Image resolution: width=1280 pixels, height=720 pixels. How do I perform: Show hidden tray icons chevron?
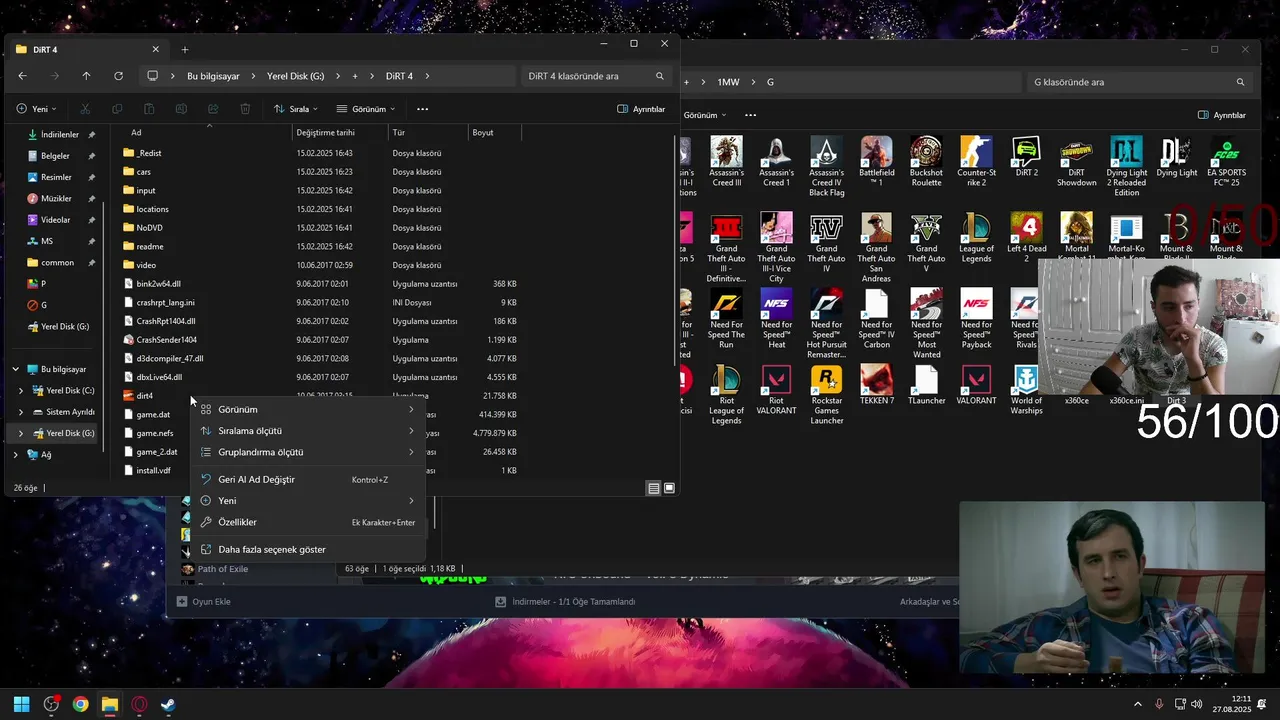point(1137,704)
